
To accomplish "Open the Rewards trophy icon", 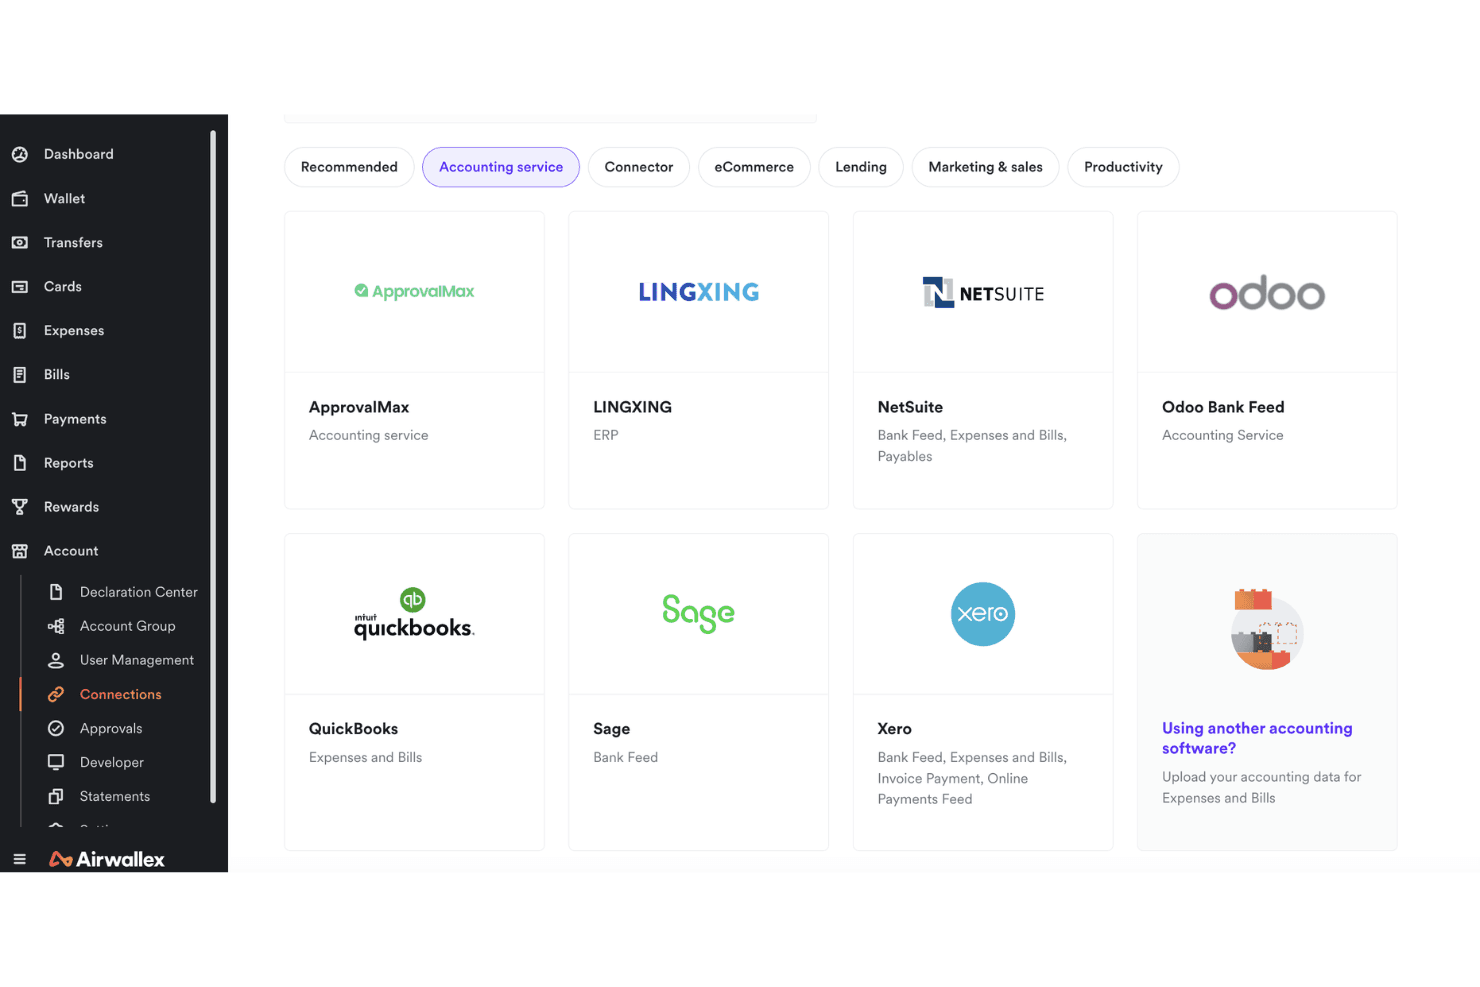I will [19, 507].
